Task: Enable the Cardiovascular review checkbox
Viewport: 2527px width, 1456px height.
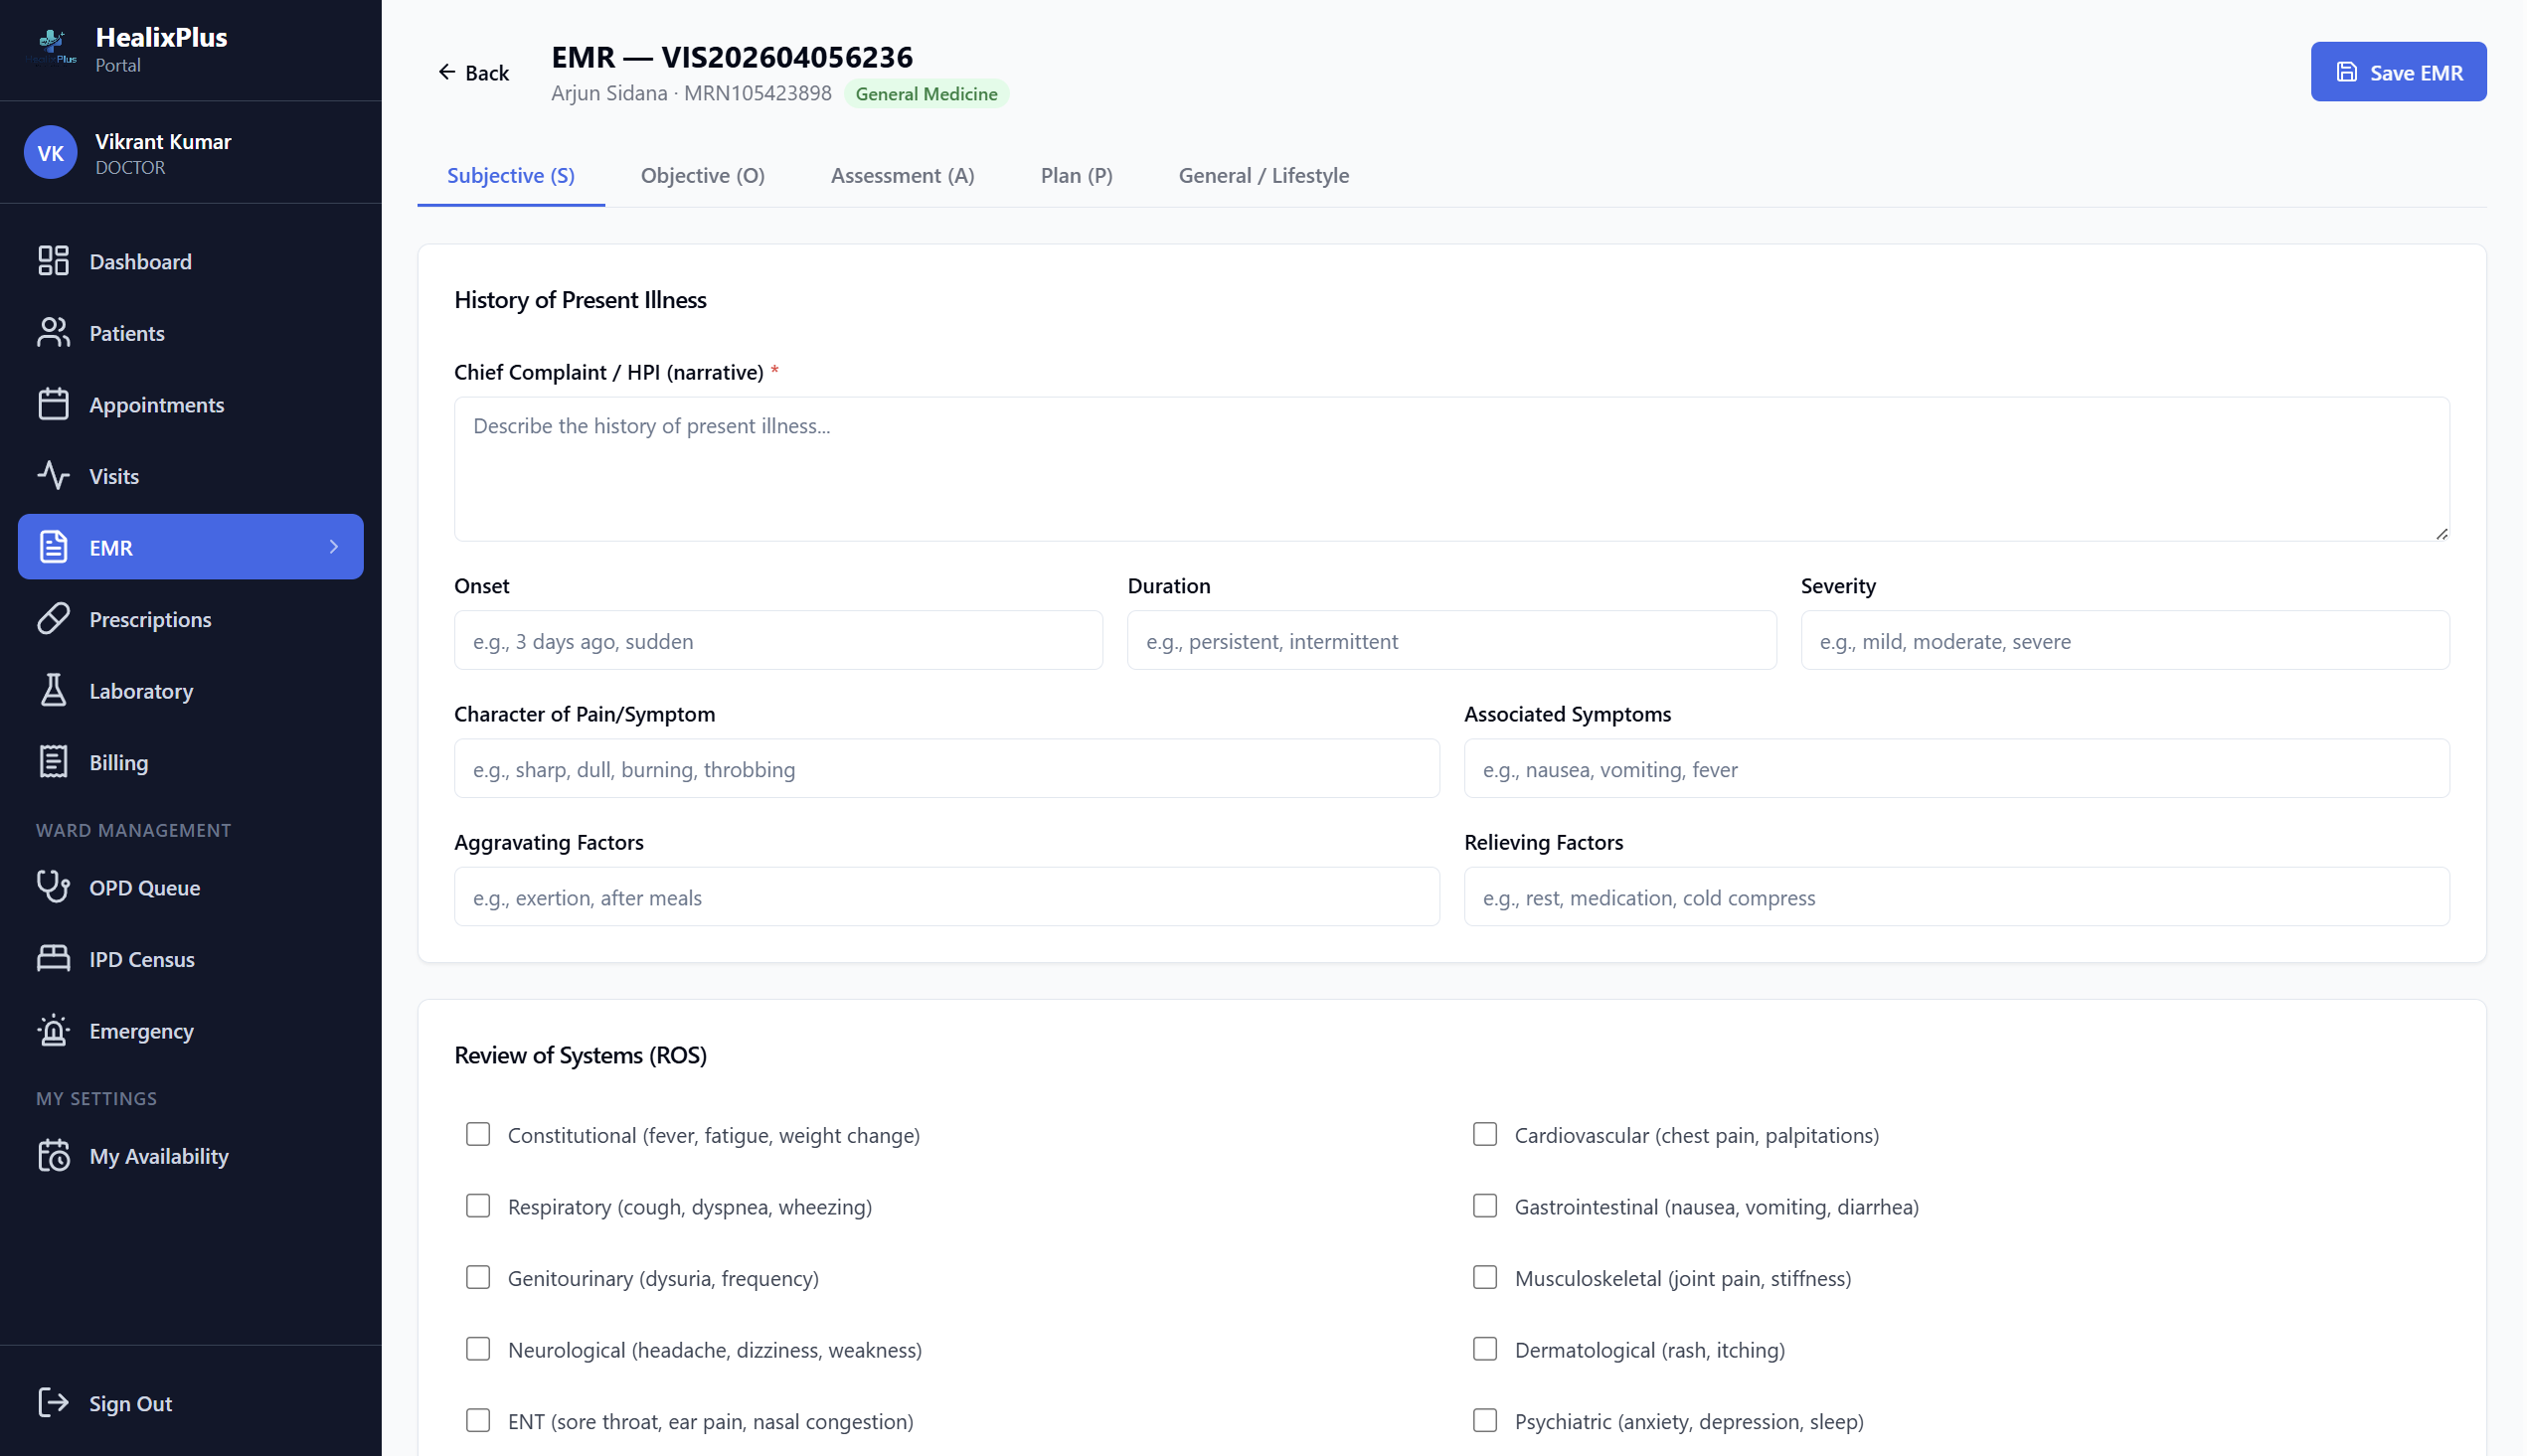Action: 1484,1134
